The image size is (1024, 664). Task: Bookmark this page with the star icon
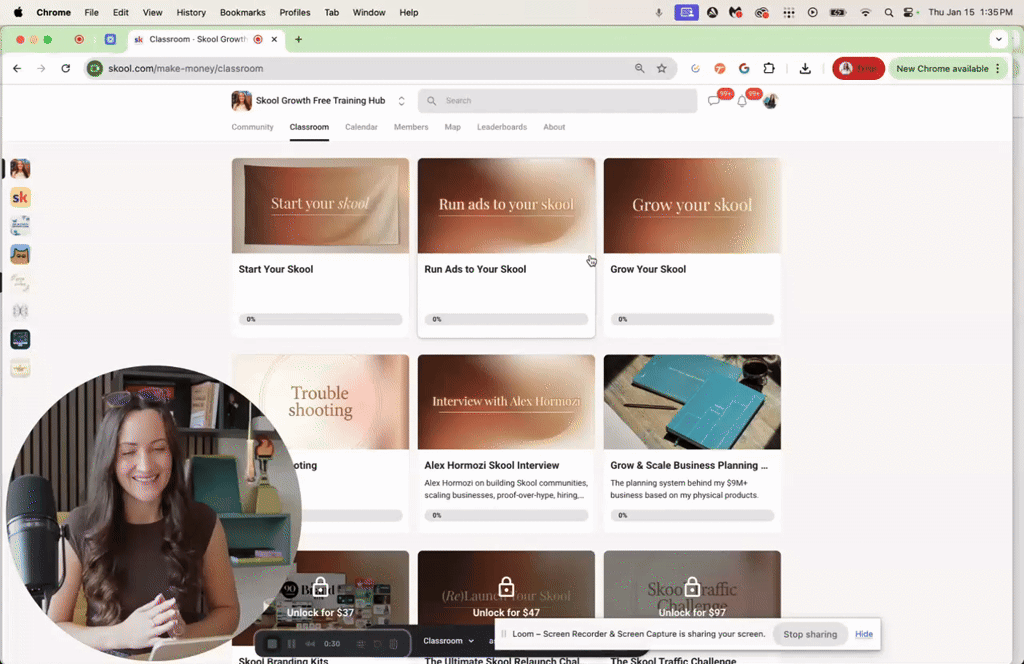pos(662,68)
